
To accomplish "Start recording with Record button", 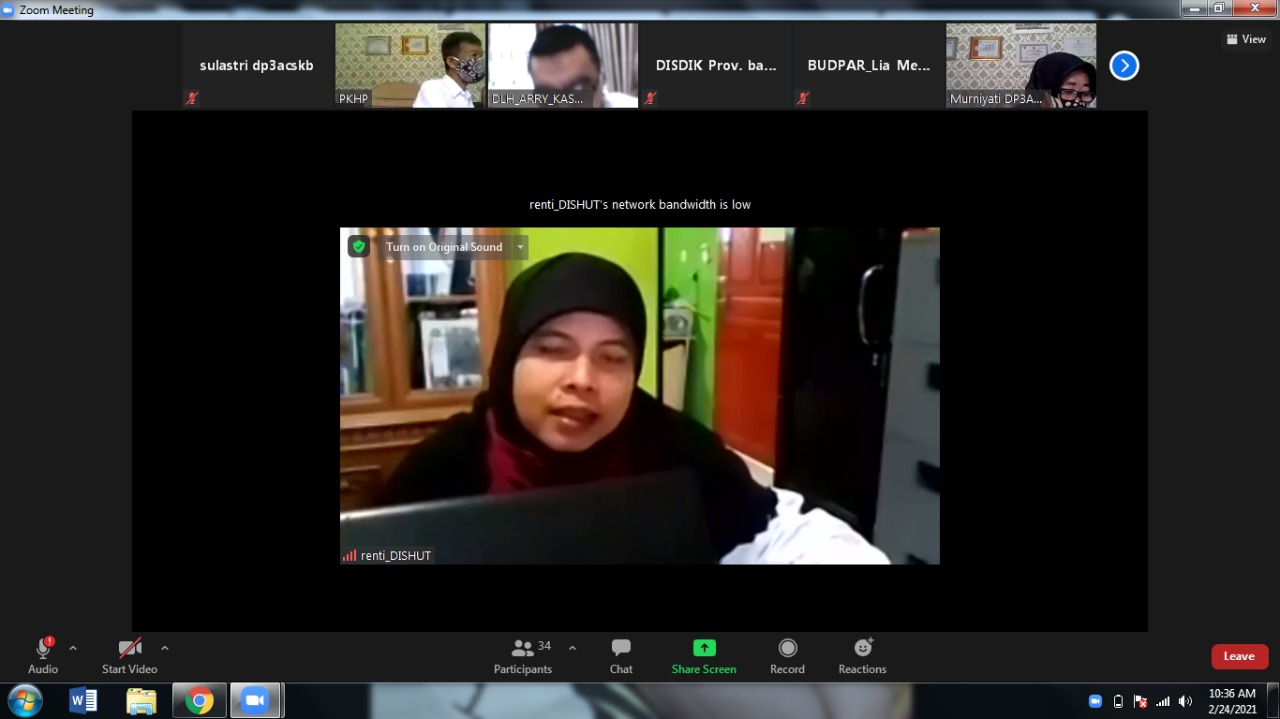I will (x=787, y=655).
